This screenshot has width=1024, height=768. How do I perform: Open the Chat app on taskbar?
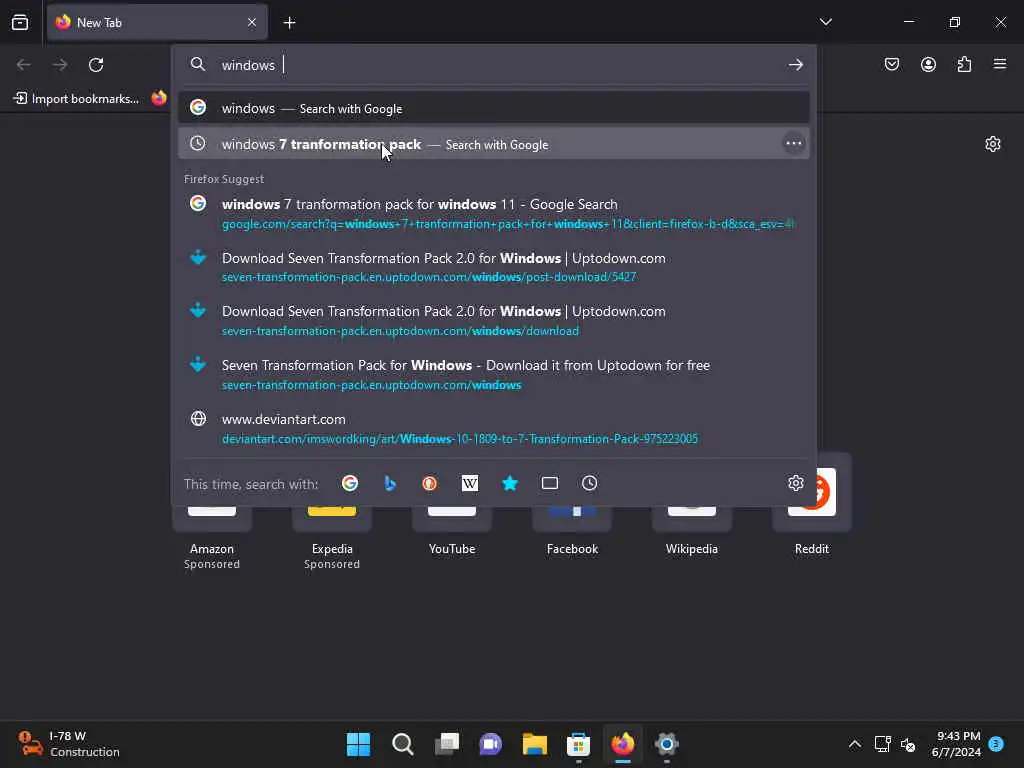(x=490, y=744)
